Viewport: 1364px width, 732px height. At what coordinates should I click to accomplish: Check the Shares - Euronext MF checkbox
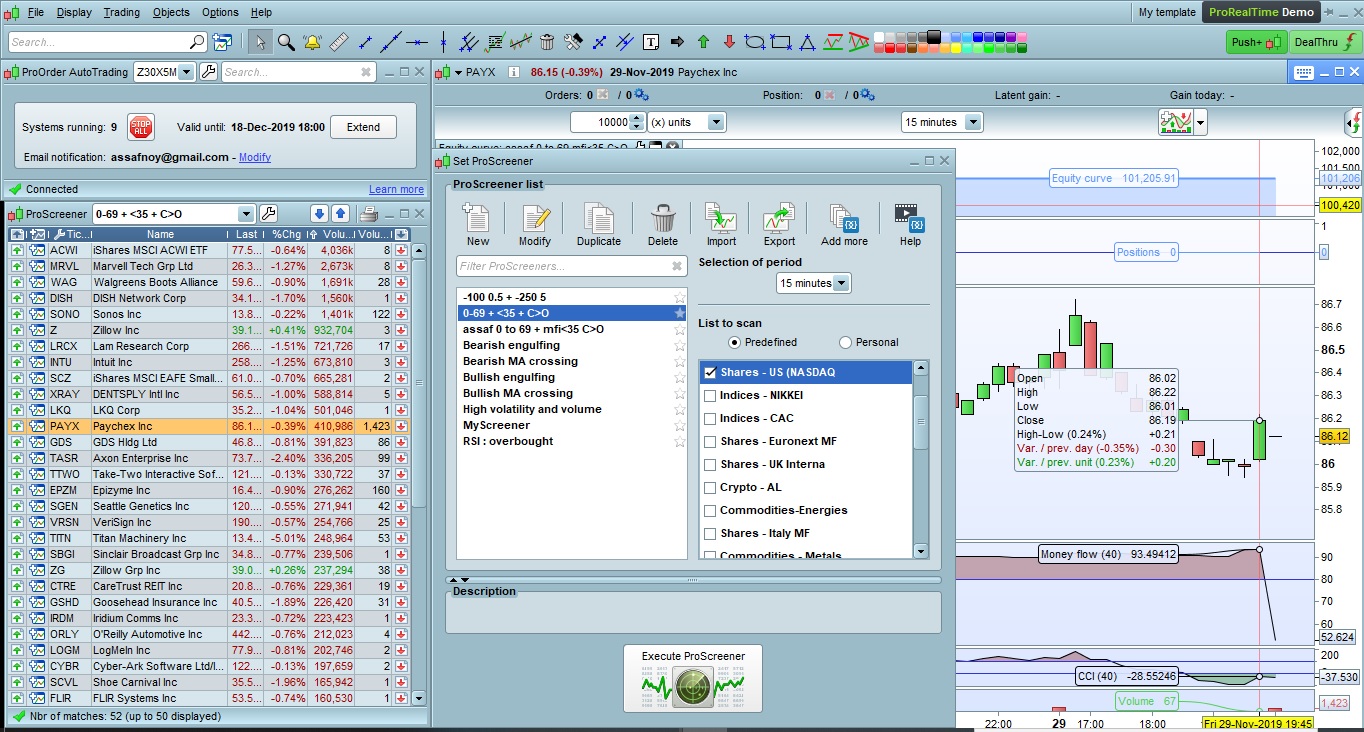click(710, 441)
